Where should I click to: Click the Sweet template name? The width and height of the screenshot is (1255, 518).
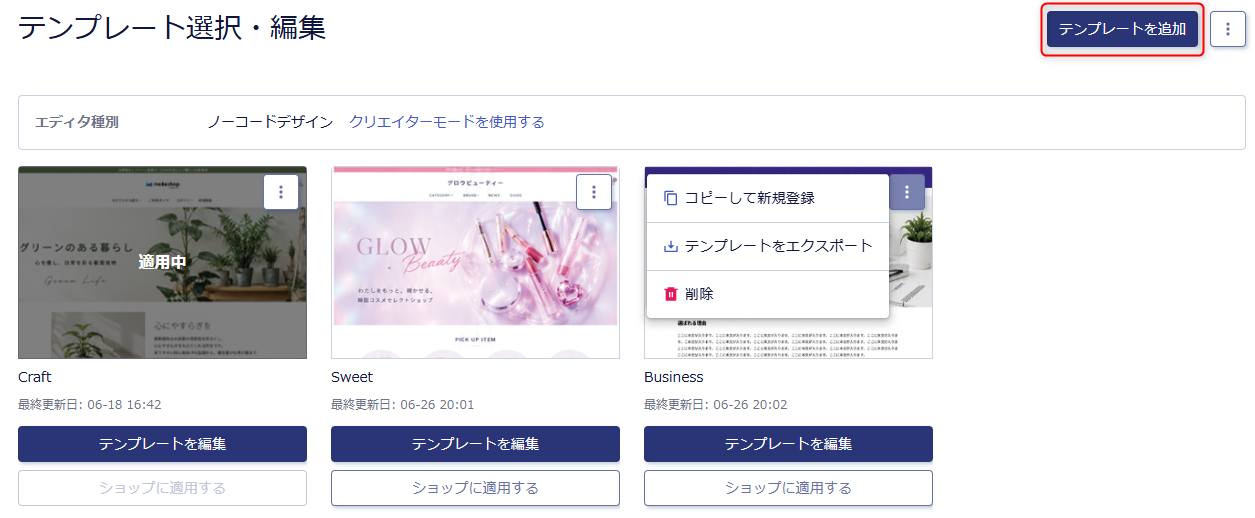(352, 377)
